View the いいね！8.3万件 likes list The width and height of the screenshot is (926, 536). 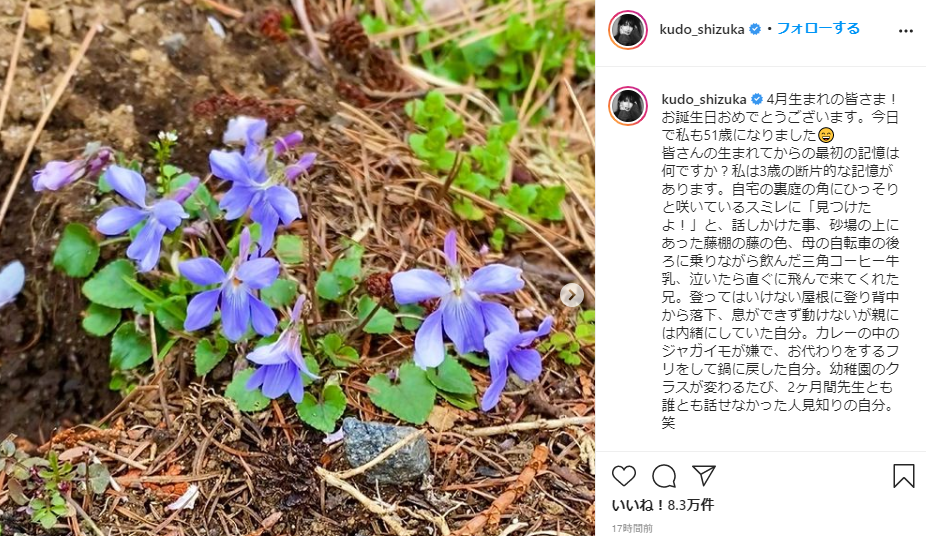663,505
